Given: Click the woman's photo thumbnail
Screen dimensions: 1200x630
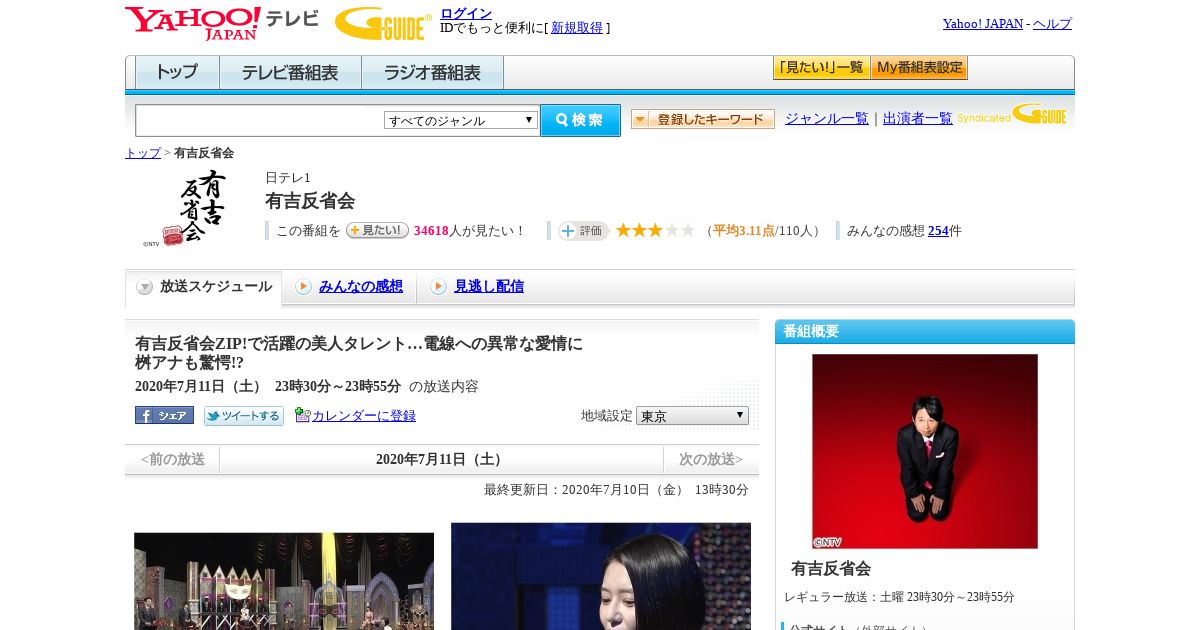Looking at the screenshot, I should coord(601,576).
